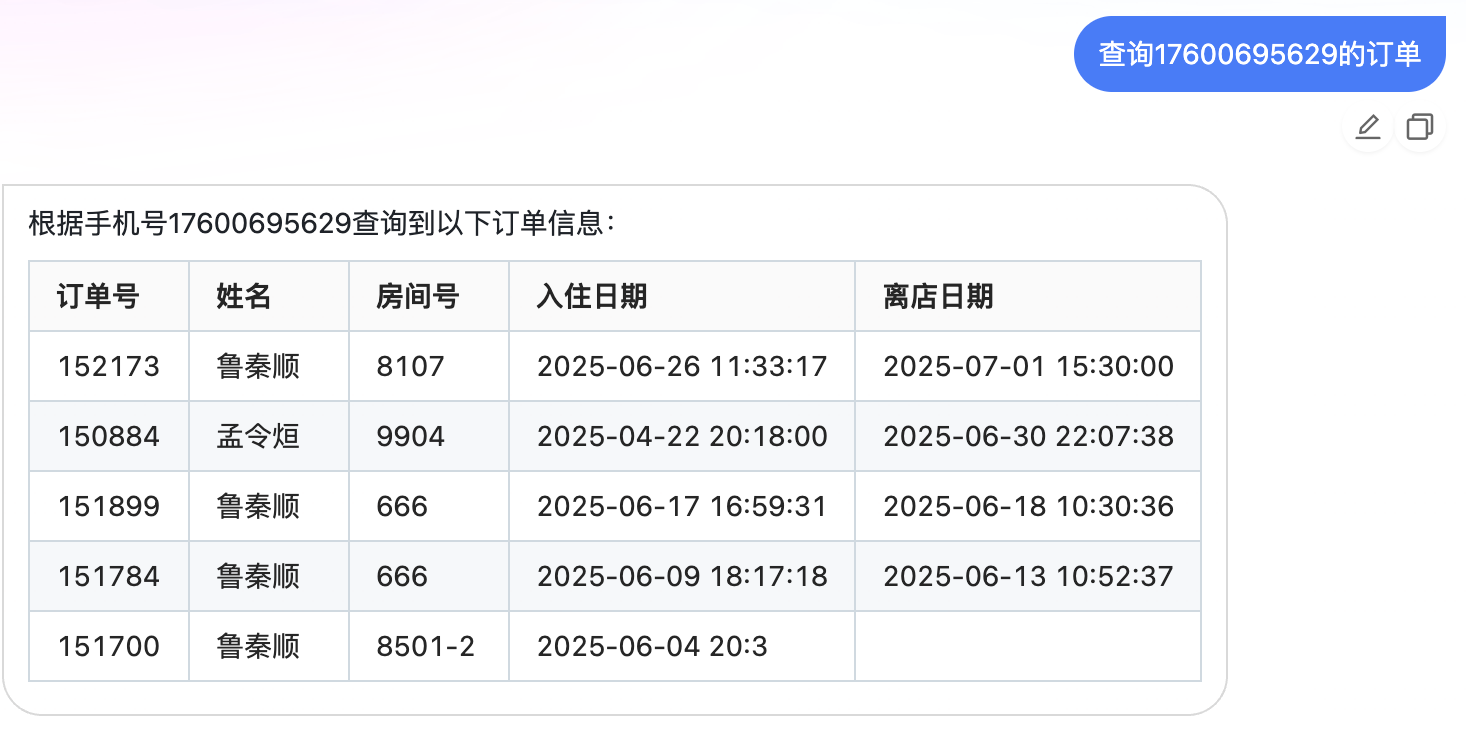Click check-in date 2025-06-26 11:33:17
This screenshot has height=730, width=1466.
(682, 366)
